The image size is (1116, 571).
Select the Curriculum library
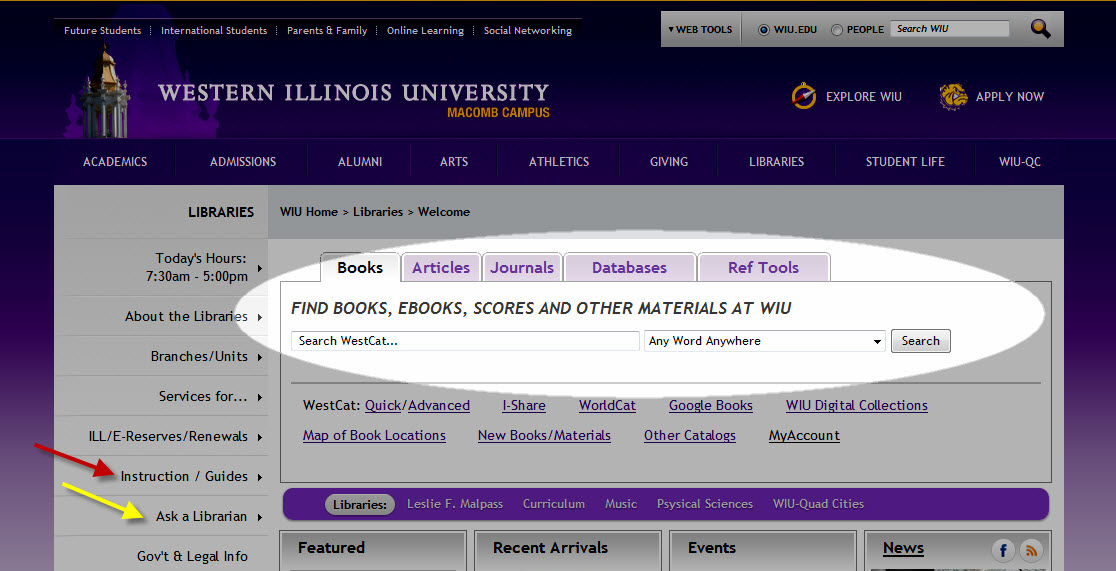pos(554,503)
